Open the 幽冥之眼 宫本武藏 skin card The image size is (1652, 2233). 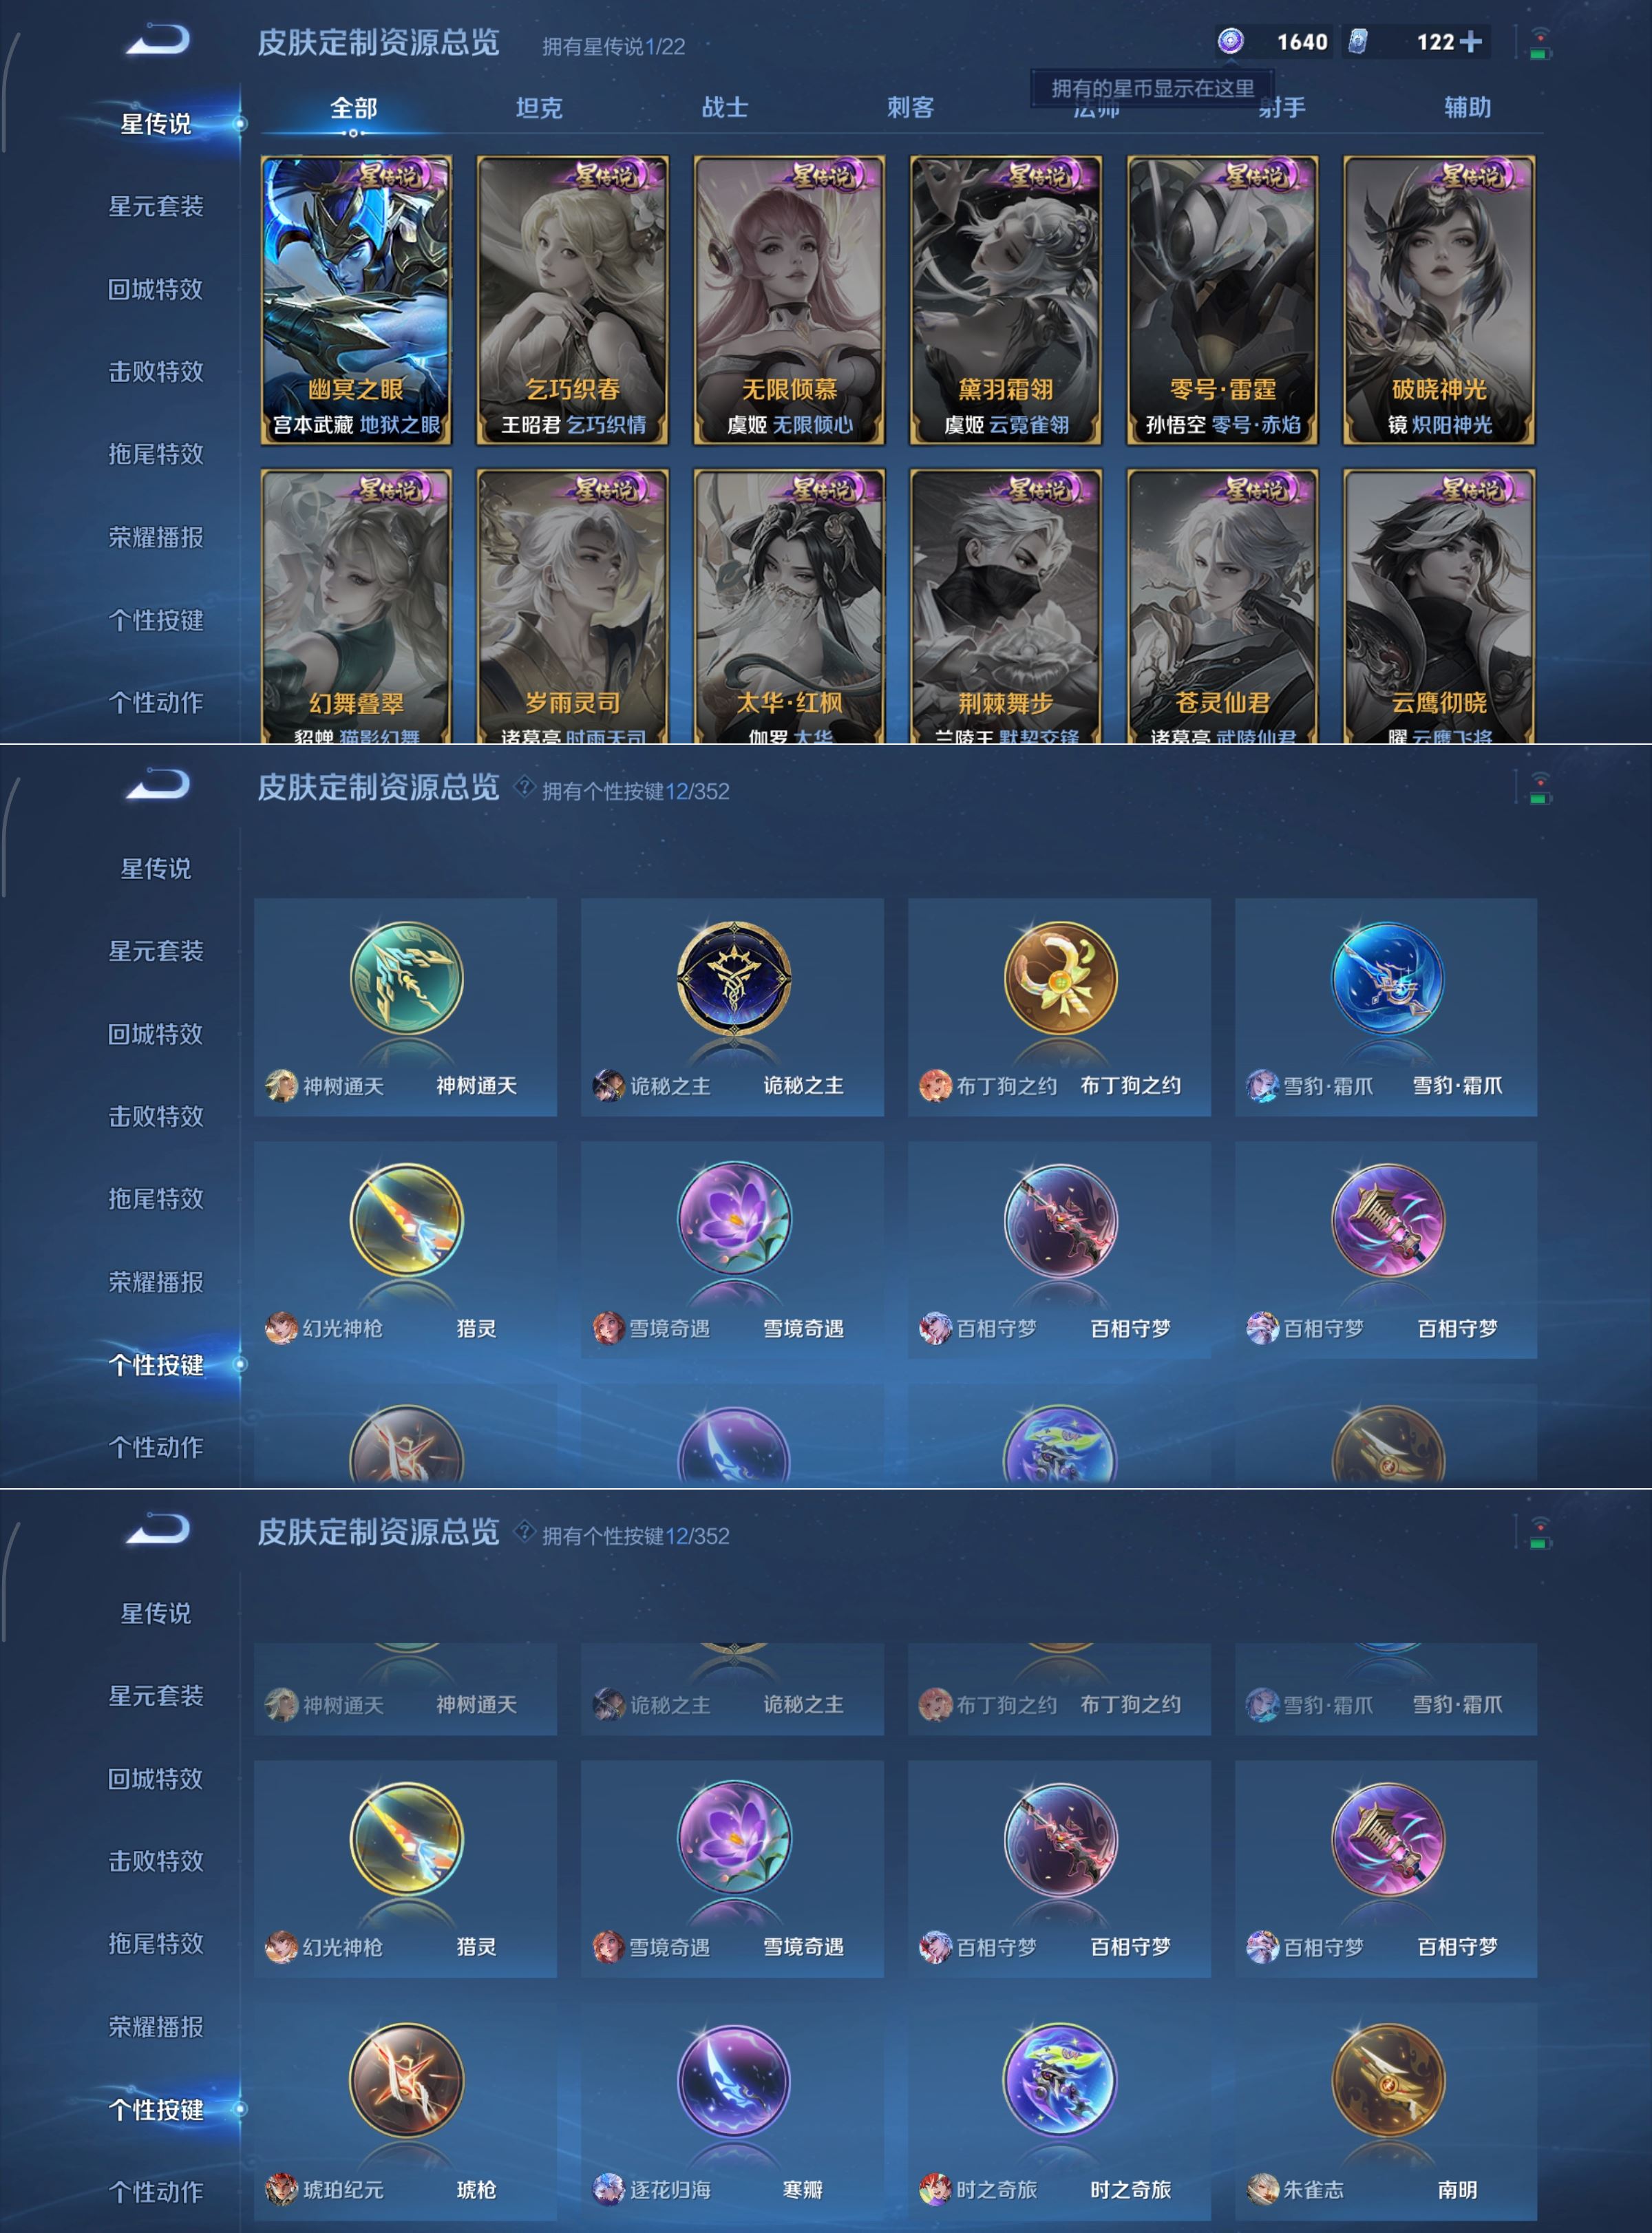click(x=356, y=300)
